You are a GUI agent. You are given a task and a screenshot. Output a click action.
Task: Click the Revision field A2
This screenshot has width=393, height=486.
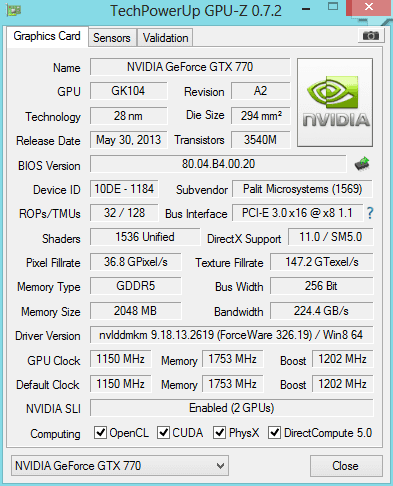(x=260, y=91)
